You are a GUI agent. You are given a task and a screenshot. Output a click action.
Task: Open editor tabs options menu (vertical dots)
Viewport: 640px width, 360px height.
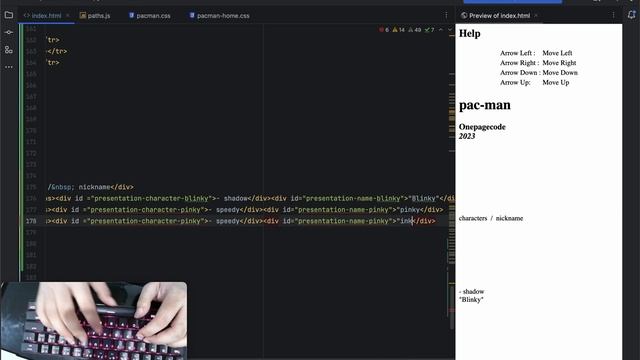(x=446, y=16)
